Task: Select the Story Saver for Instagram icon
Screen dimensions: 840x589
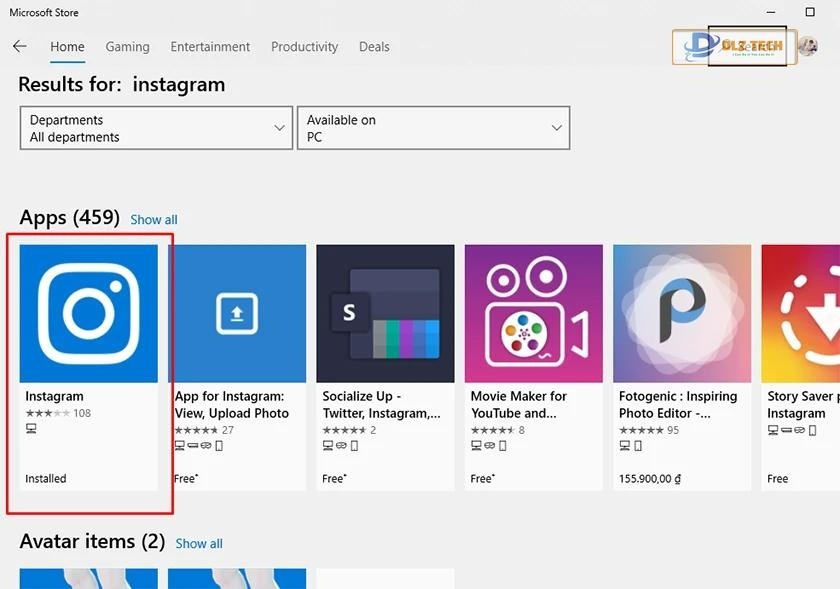Action: (x=810, y=312)
